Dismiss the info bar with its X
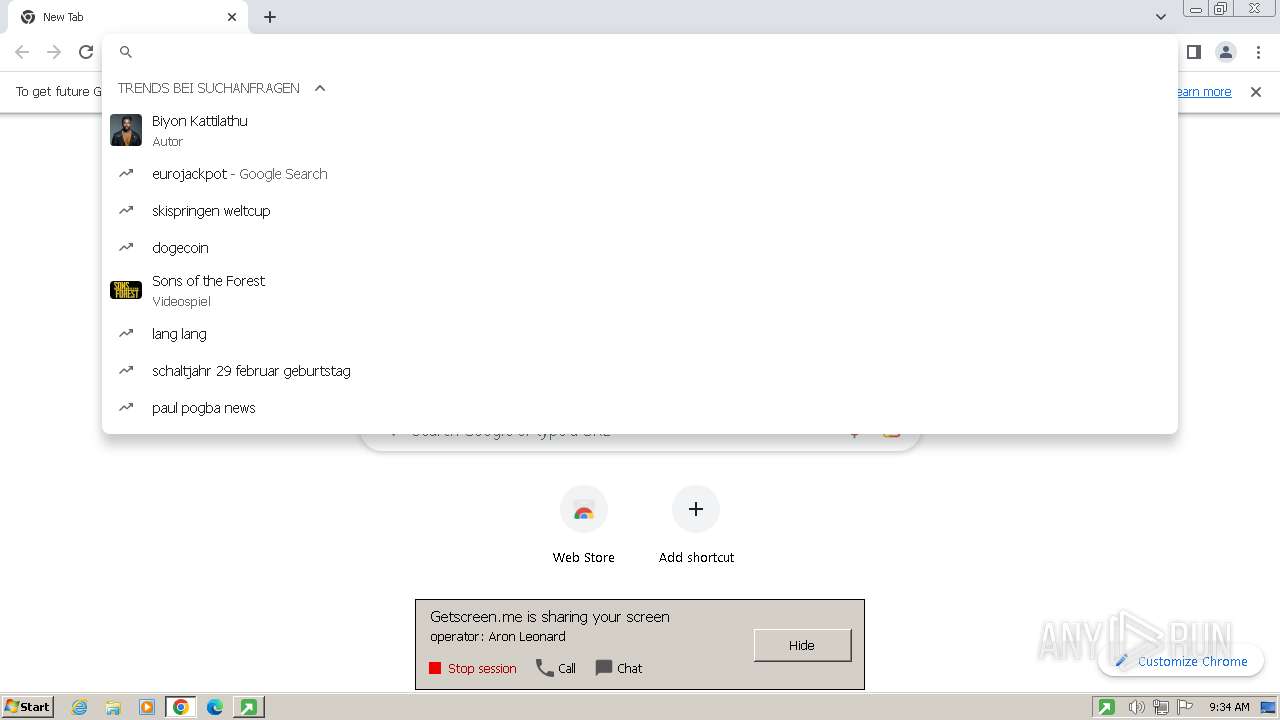The width and height of the screenshot is (1280, 720). click(x=1256, y=92)
